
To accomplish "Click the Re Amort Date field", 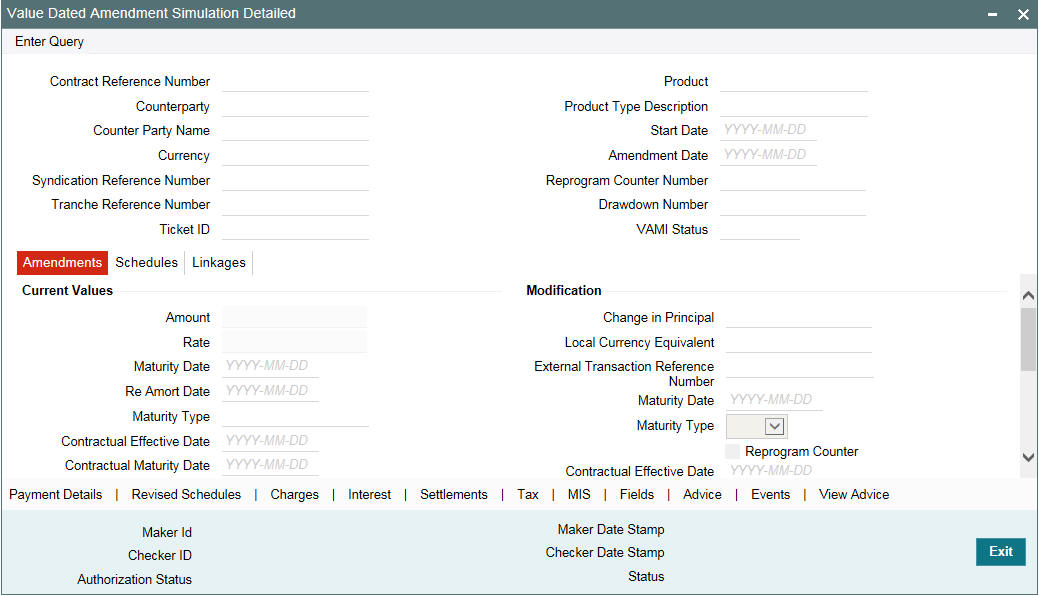I will (270, 391).
